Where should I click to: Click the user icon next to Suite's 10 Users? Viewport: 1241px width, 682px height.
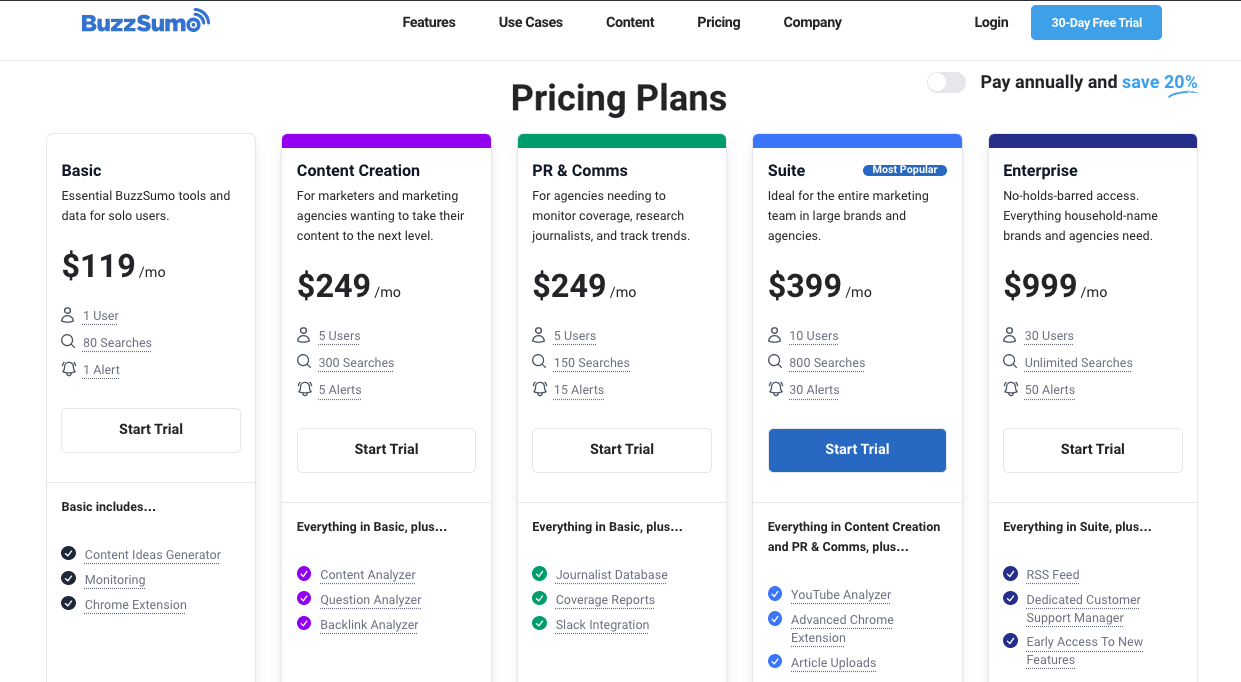[775, 335]
